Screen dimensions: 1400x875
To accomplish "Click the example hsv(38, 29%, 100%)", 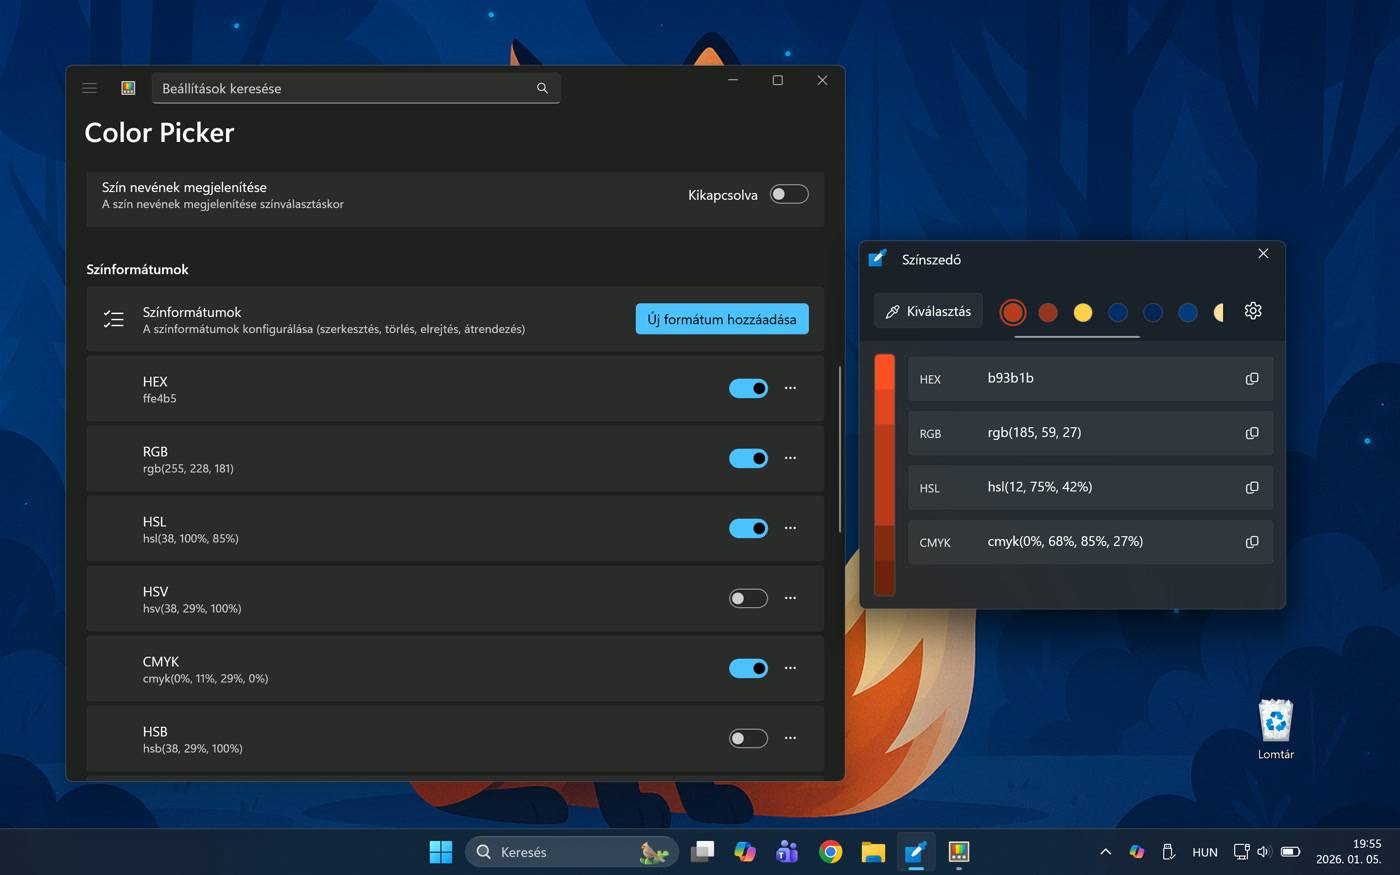I will [192, 608].
